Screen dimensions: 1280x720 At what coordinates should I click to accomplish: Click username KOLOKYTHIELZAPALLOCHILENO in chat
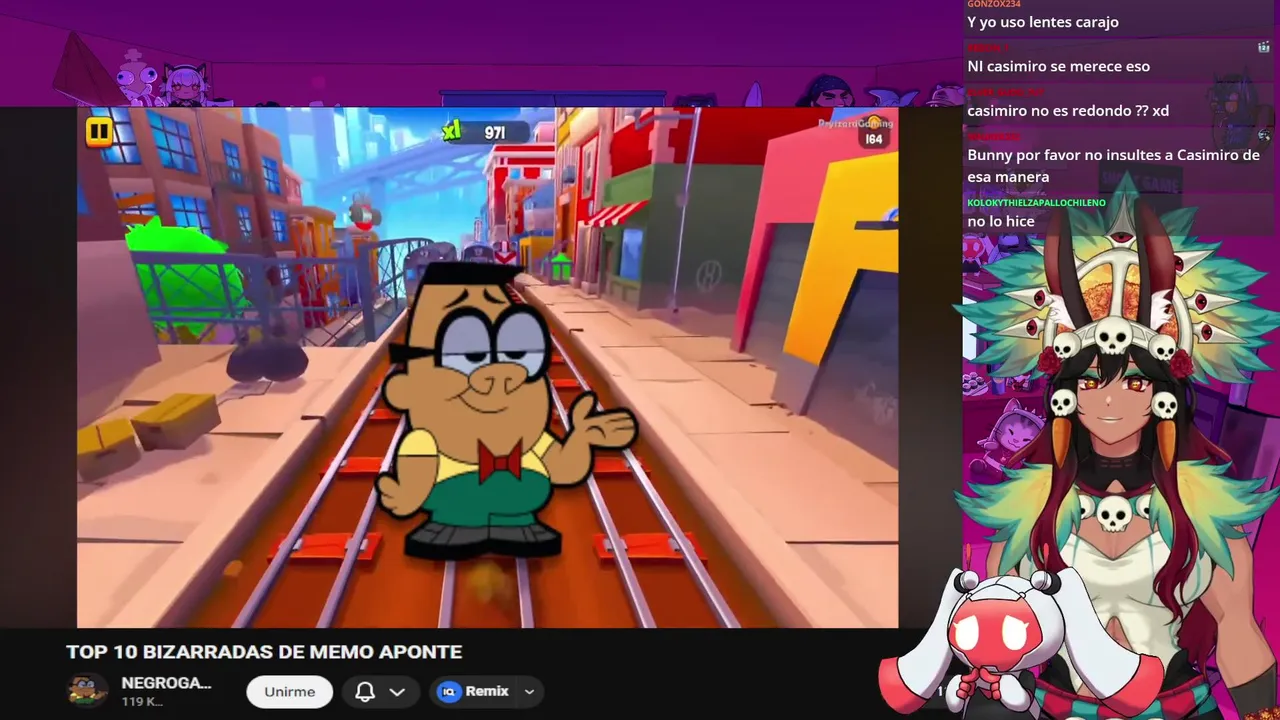(1036, 203)
